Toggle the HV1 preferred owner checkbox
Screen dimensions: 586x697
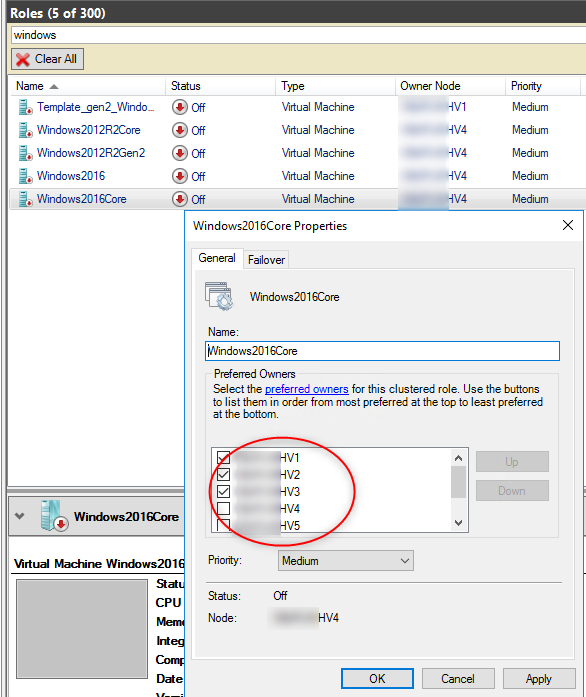click(223, 457)
